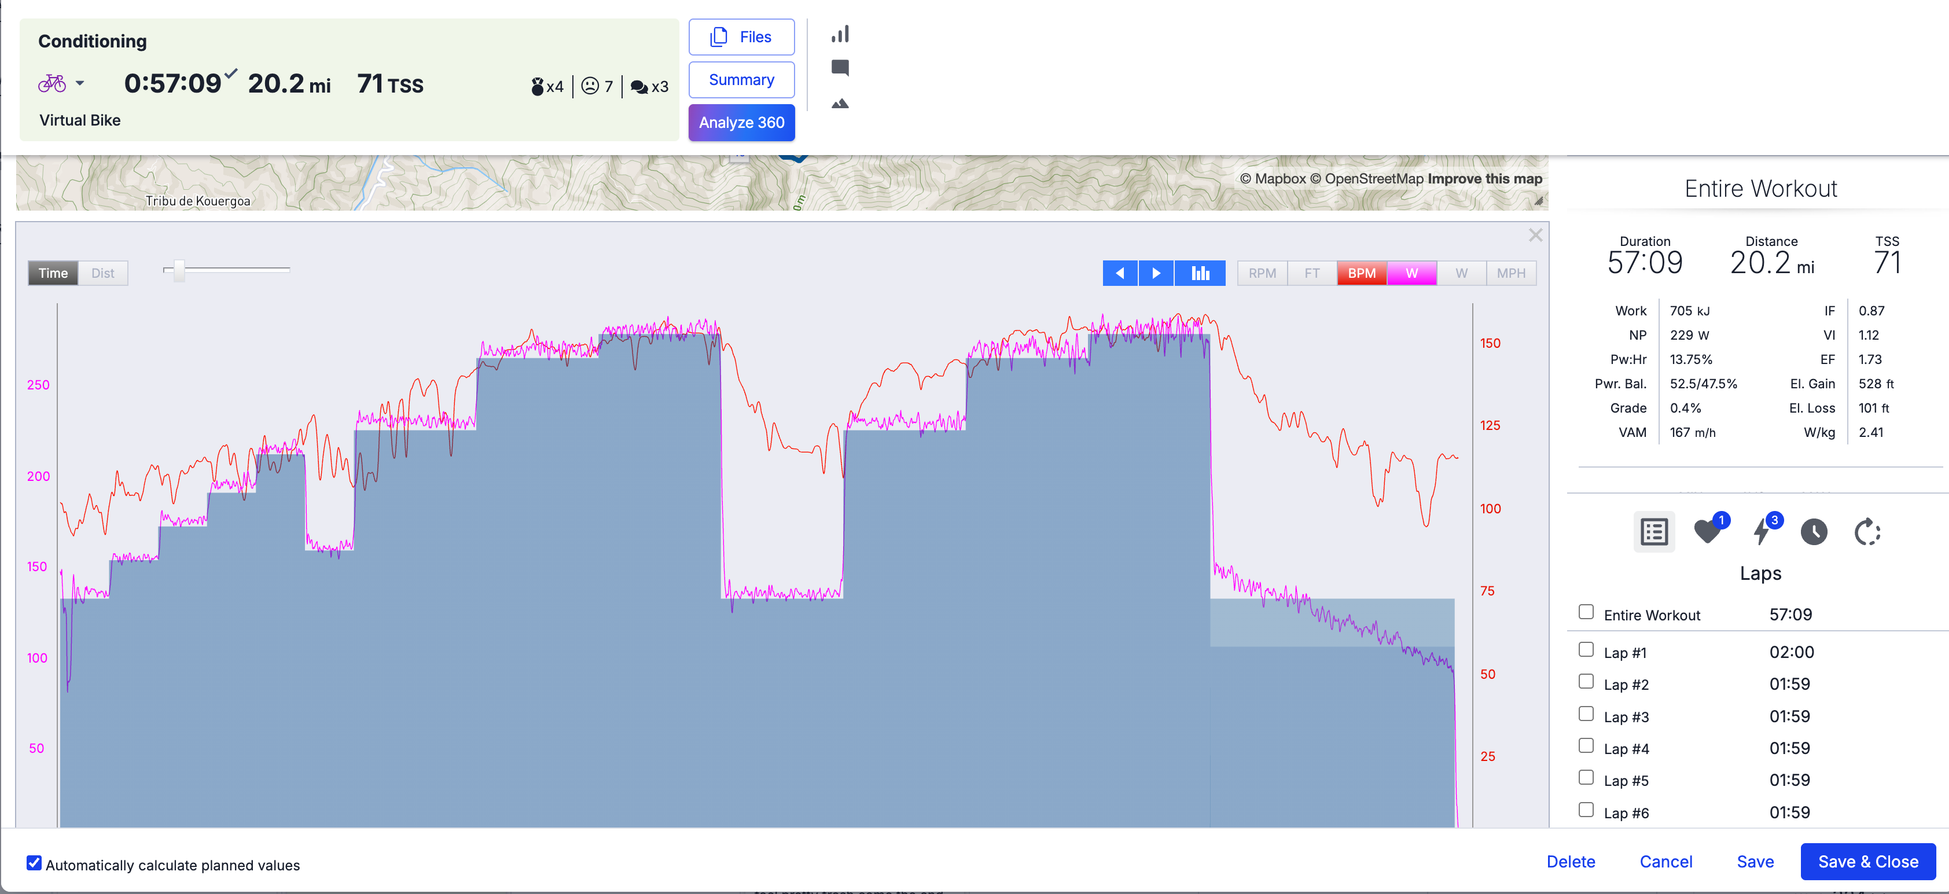Toggle automatically calculate planned values checkbox
Screen dimensions: 1949x894
click(x=34, y=863)
